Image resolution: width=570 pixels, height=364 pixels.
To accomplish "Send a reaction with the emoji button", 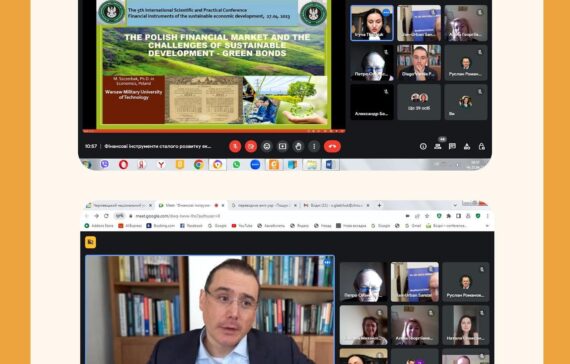I will (x=266, y=146).
